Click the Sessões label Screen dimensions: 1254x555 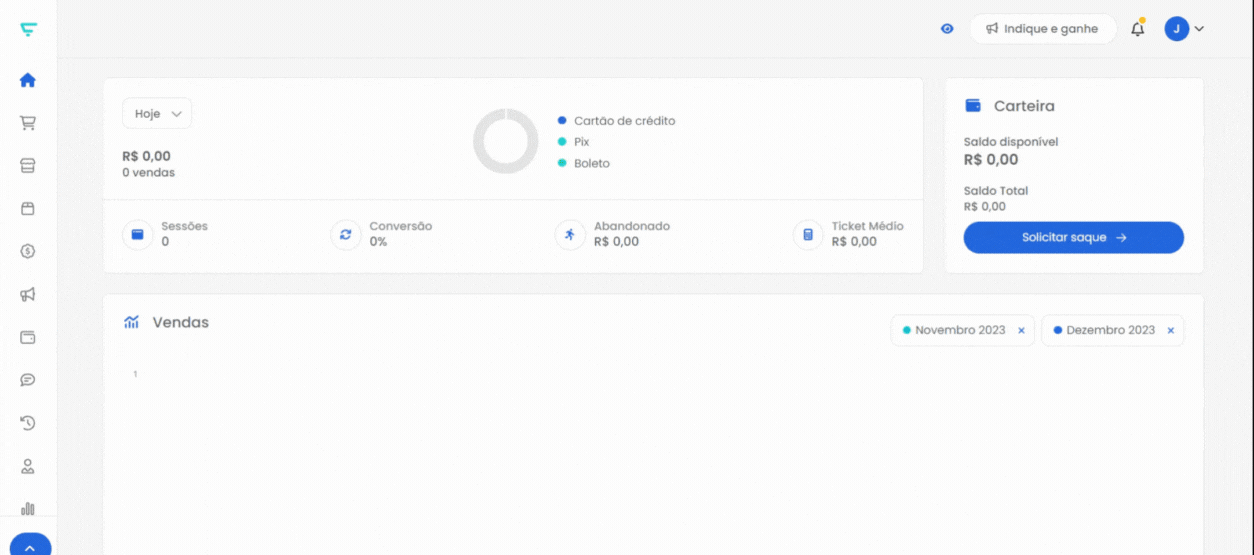click(x=185, y=226)
